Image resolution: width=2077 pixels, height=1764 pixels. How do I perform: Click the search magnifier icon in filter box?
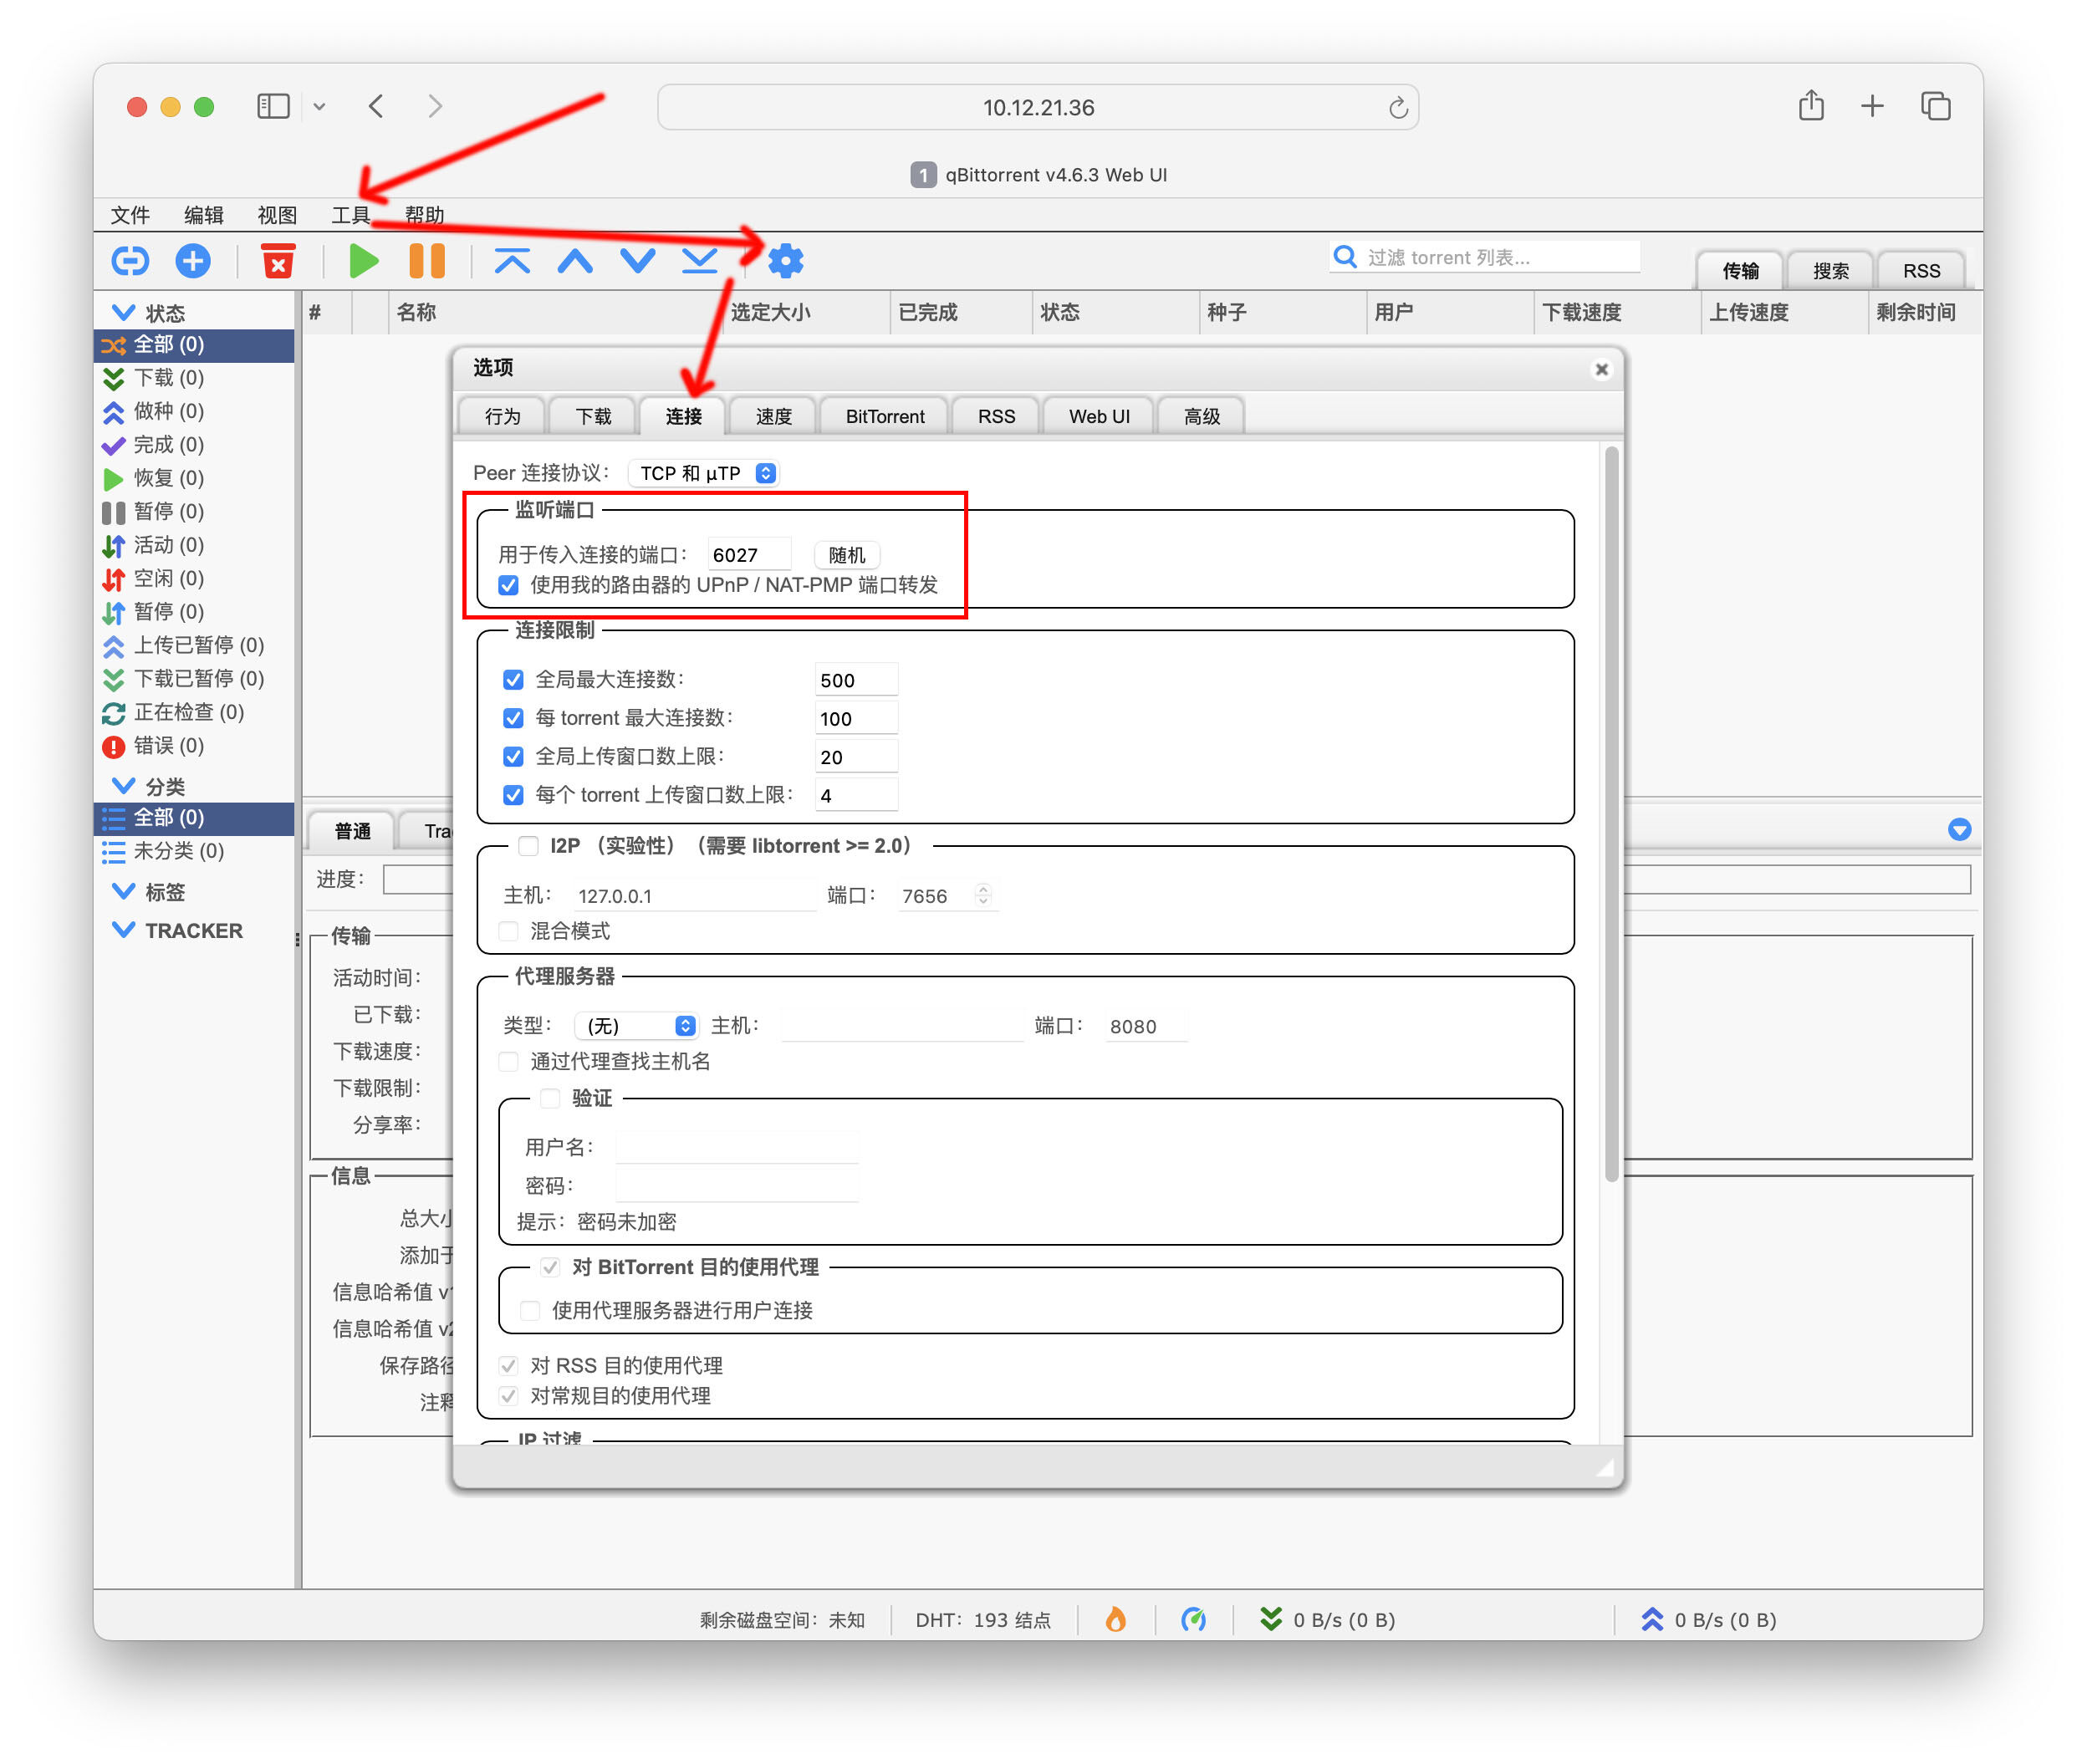[1346, 257]
